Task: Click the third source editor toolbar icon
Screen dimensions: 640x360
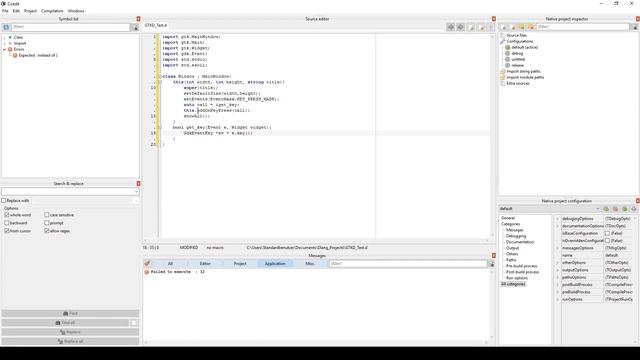Action: click(471, 27)
